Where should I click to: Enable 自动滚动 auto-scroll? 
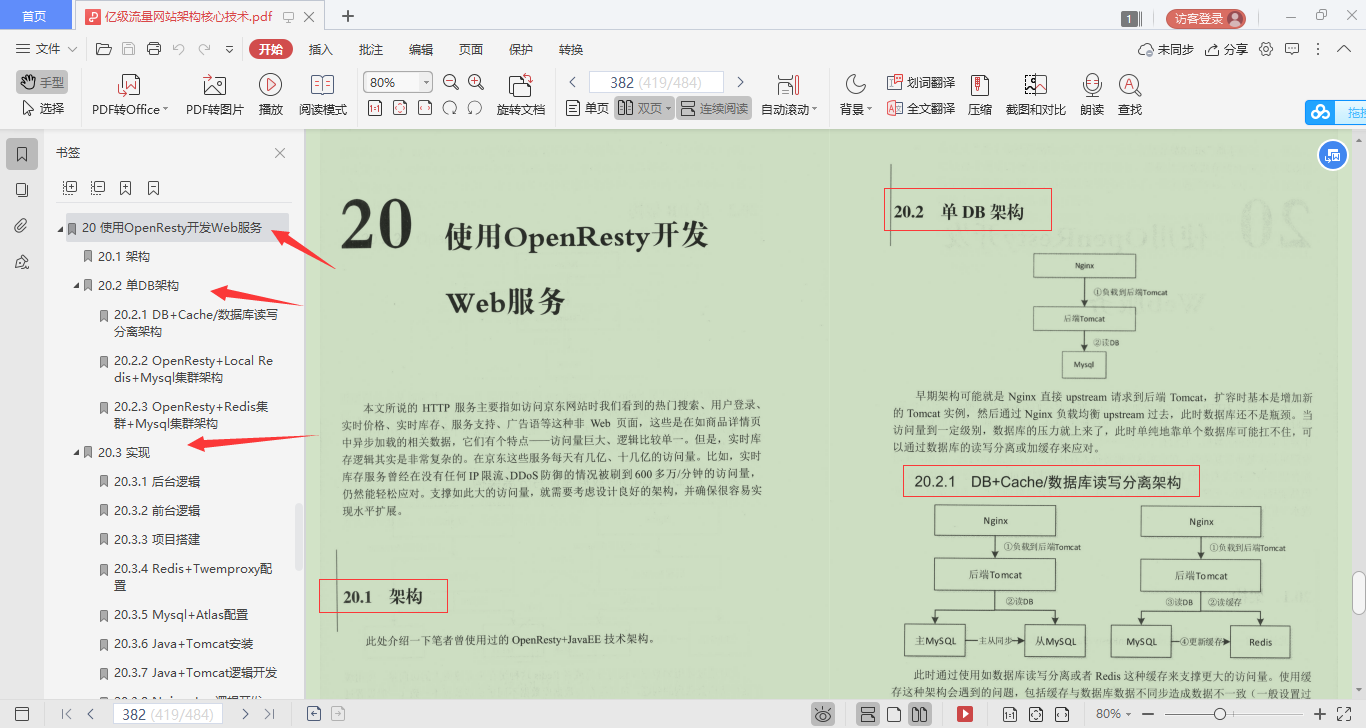(789, 93)
